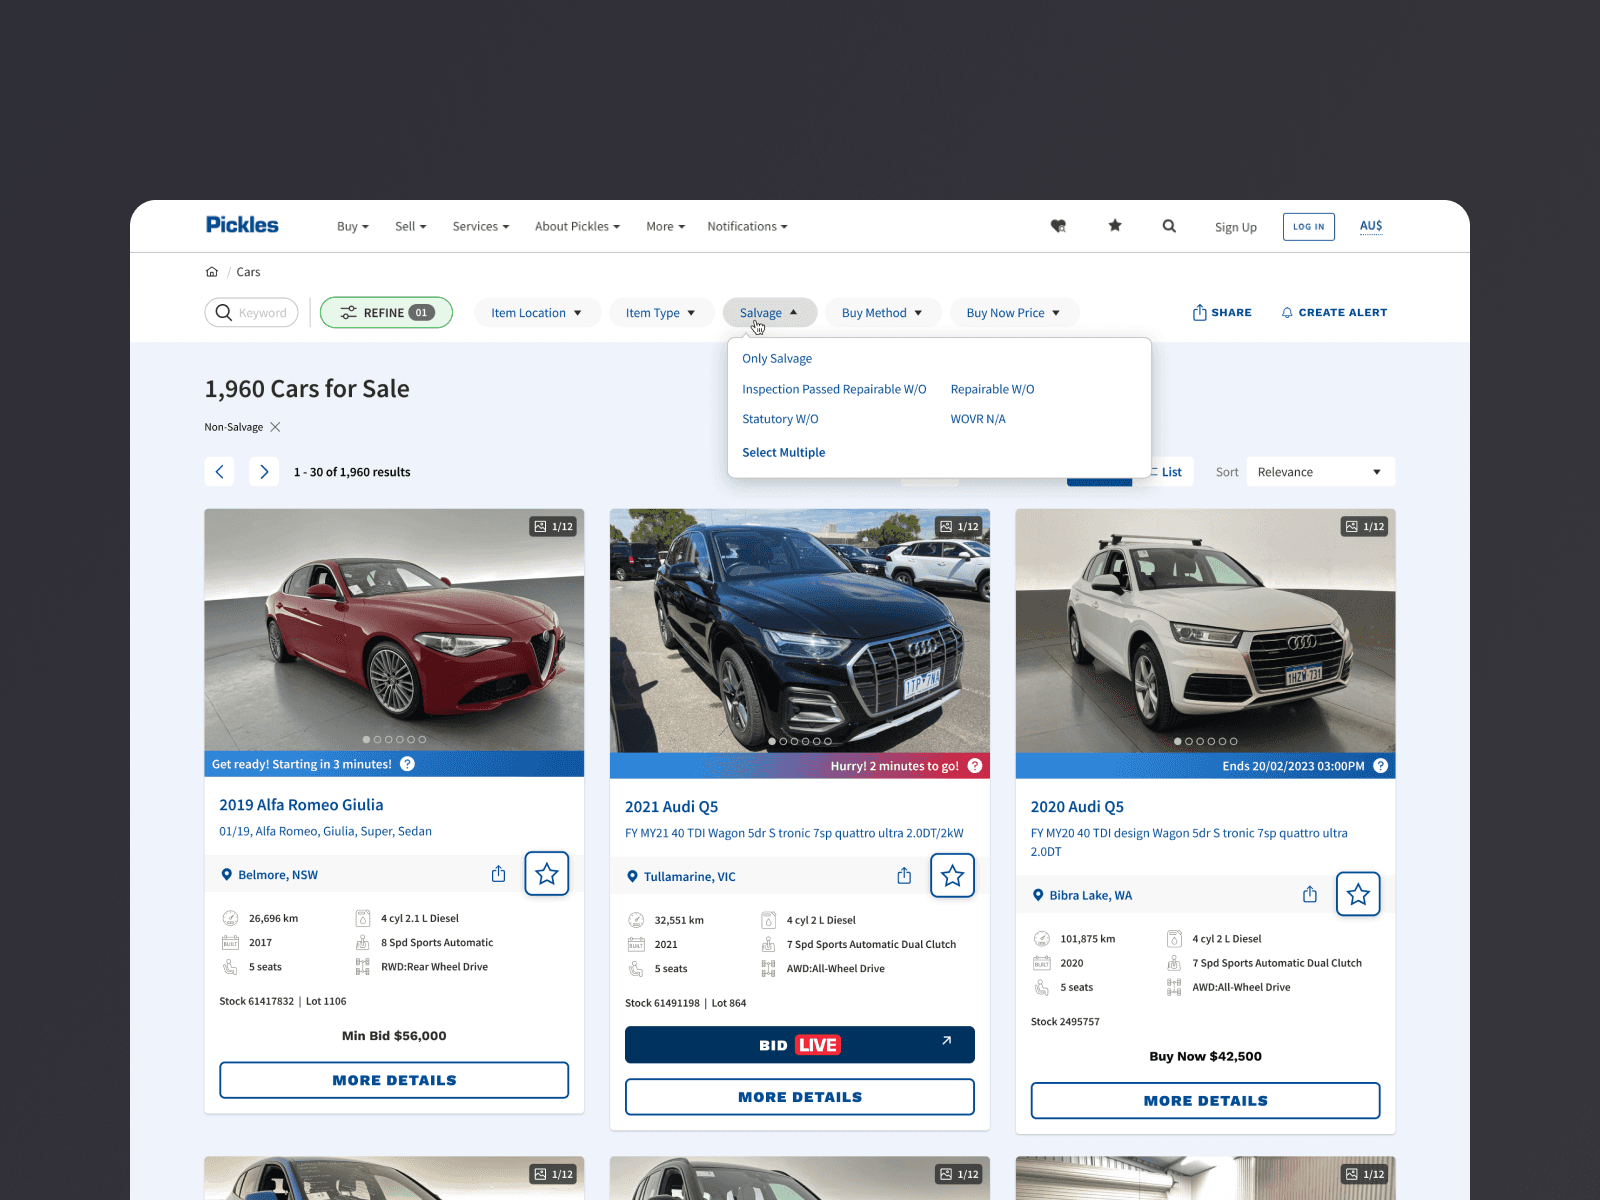Open the heart watchlist icon in header

[x=1058, y=226]
